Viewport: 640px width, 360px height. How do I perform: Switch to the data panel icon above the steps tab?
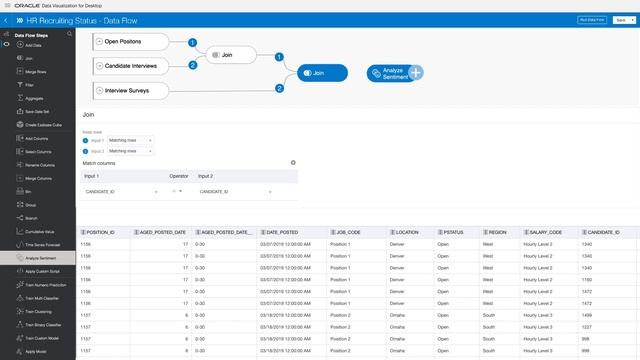coord(6,34)
